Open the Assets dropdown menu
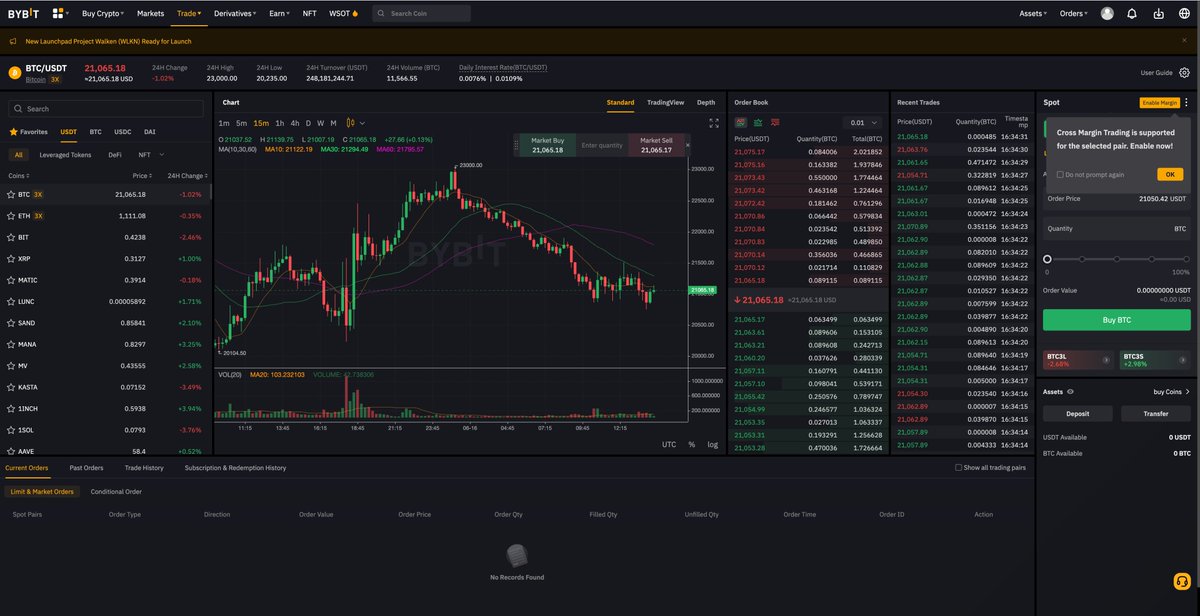This screenshot has height=616, width=1200. [1033, 14]
